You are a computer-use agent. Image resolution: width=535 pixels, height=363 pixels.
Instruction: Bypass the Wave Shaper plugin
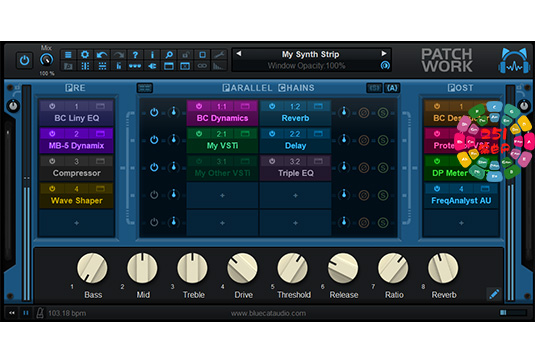point(52,189)
